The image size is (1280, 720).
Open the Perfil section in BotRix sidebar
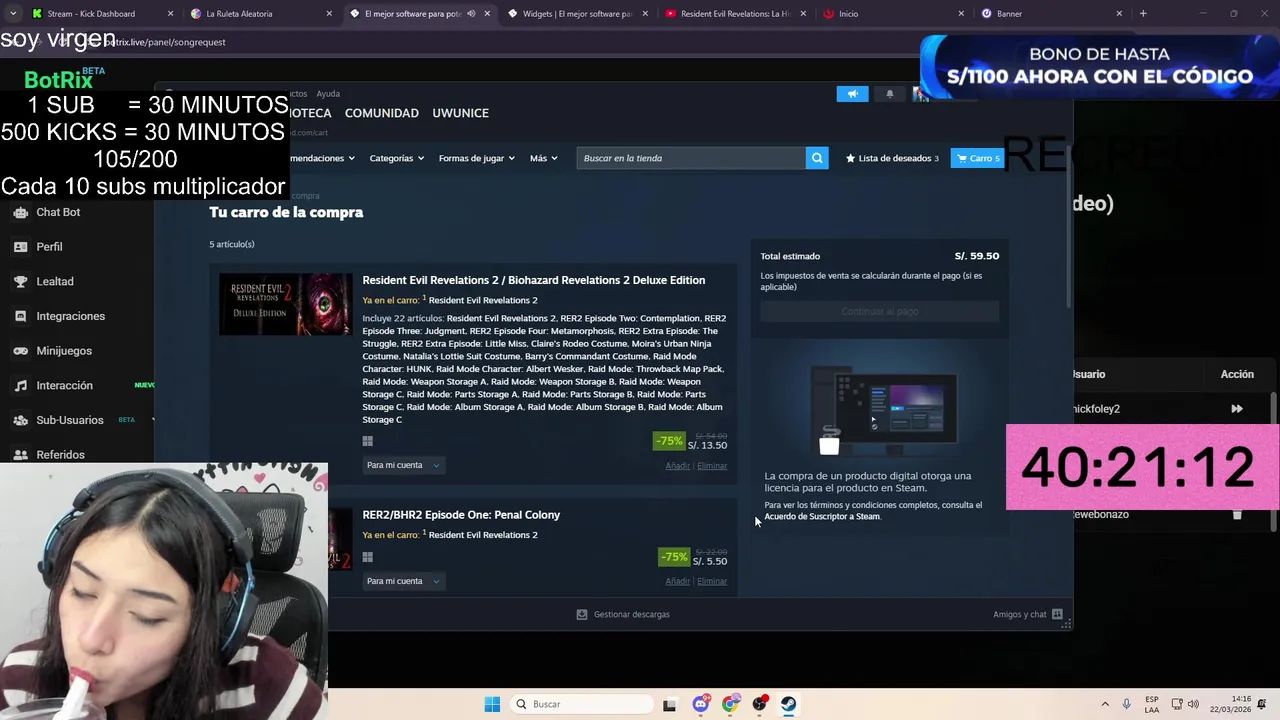(49, 247)
